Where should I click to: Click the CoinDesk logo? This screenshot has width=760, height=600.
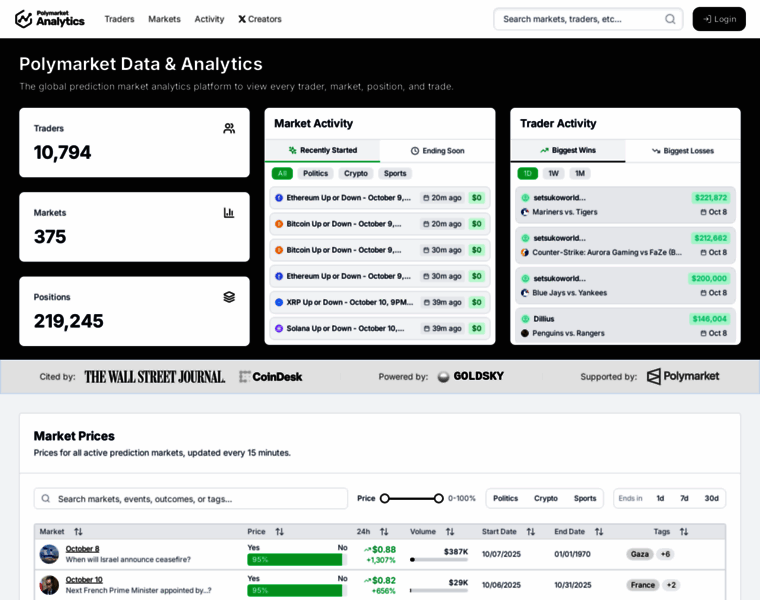271,377
